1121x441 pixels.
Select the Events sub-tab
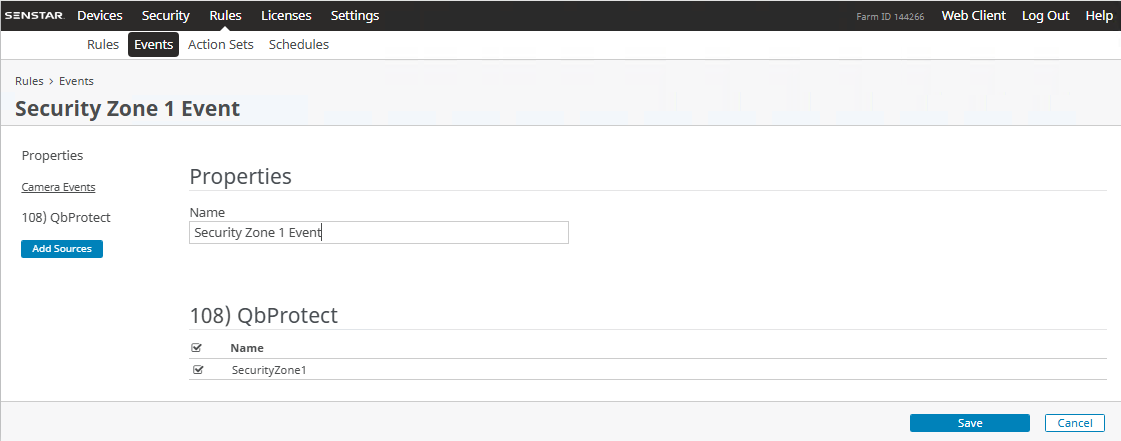[153, 45]
